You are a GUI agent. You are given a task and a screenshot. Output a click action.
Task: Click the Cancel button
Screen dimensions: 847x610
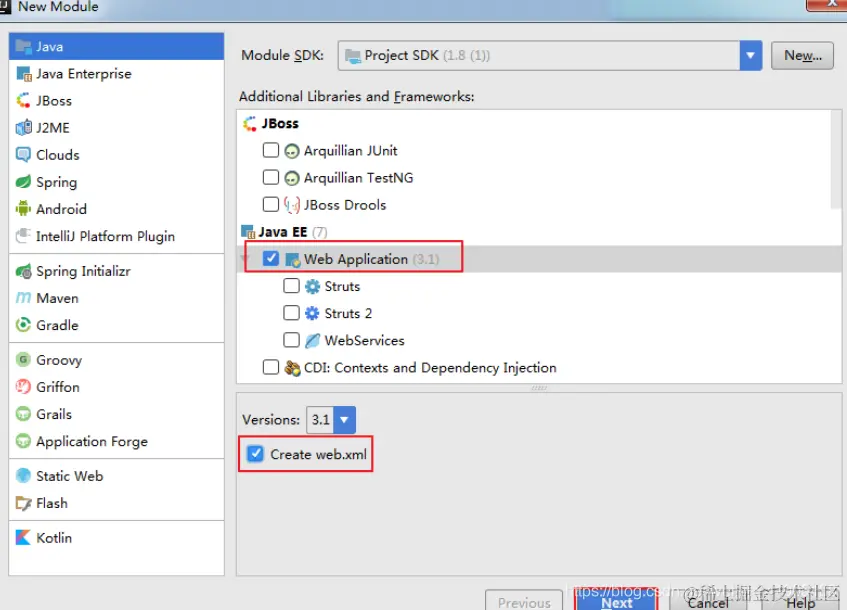click(708, 600)
